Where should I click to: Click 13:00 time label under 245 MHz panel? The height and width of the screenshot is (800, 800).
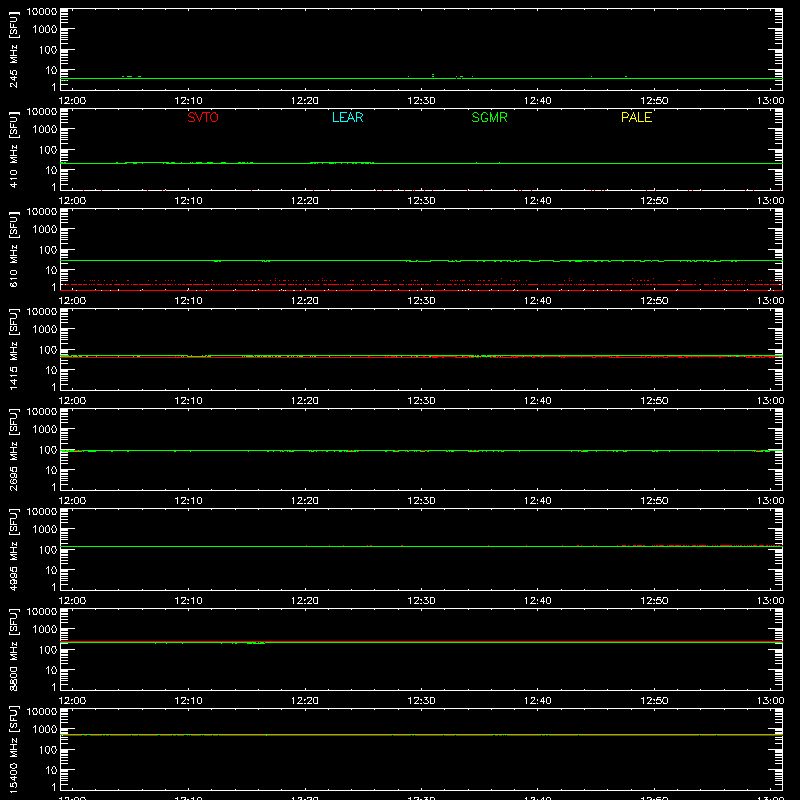tap(770, 101)
